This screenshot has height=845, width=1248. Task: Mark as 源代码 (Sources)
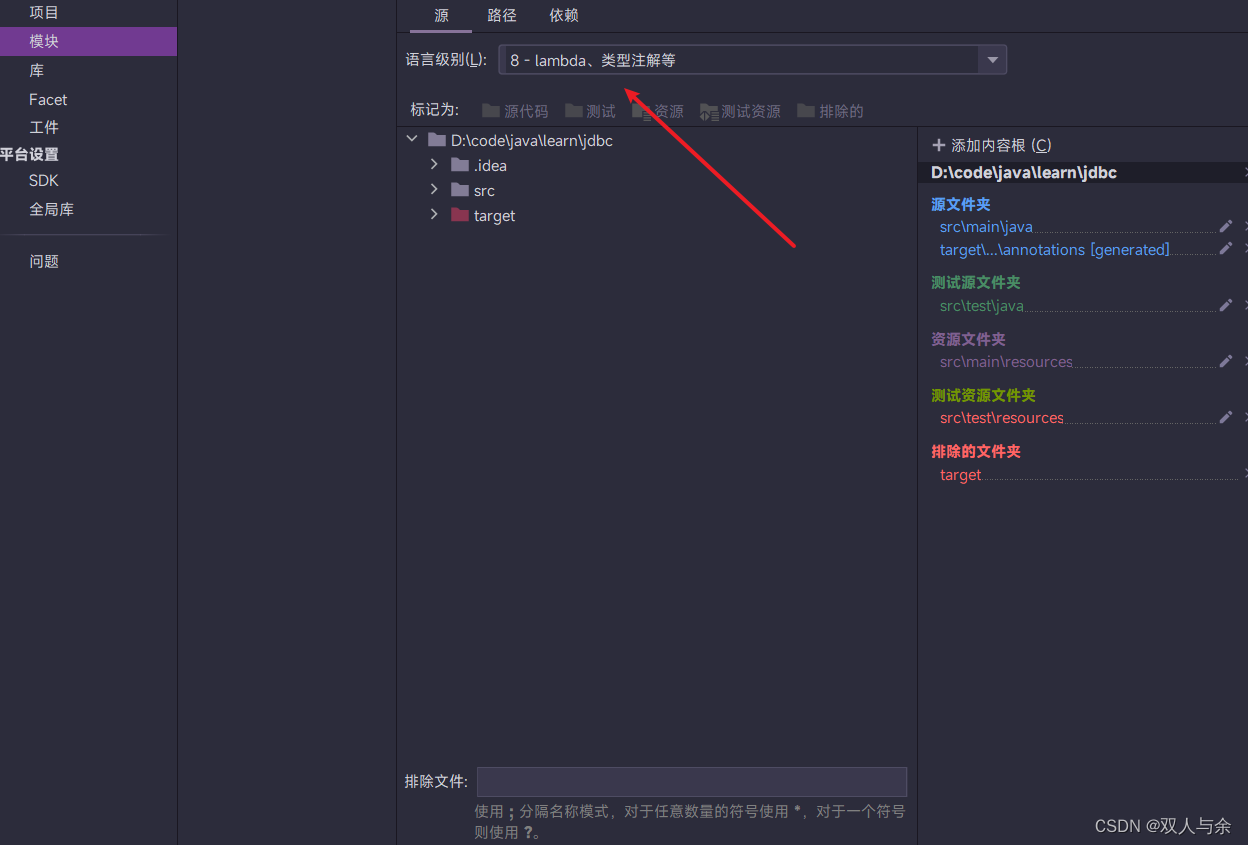pyautogui.click(x=515, y=111)
